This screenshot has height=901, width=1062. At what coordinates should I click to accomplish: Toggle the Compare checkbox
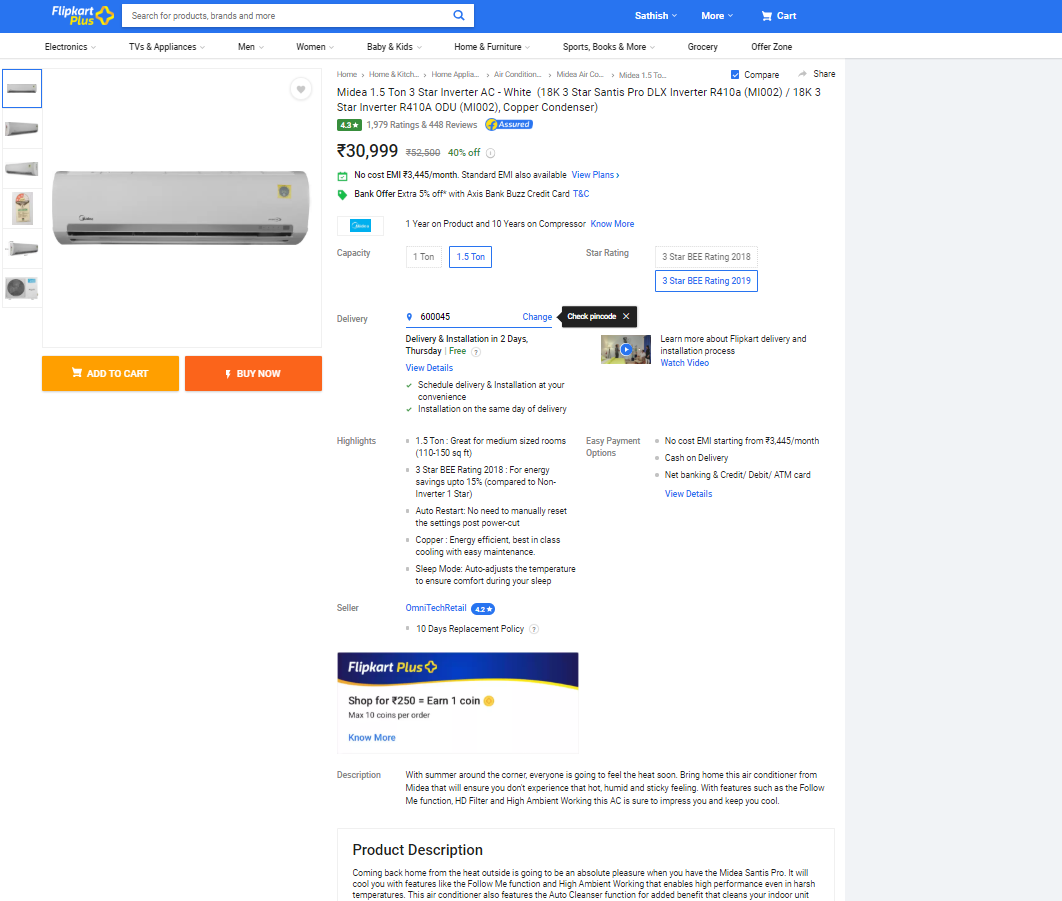pos(736,75)
